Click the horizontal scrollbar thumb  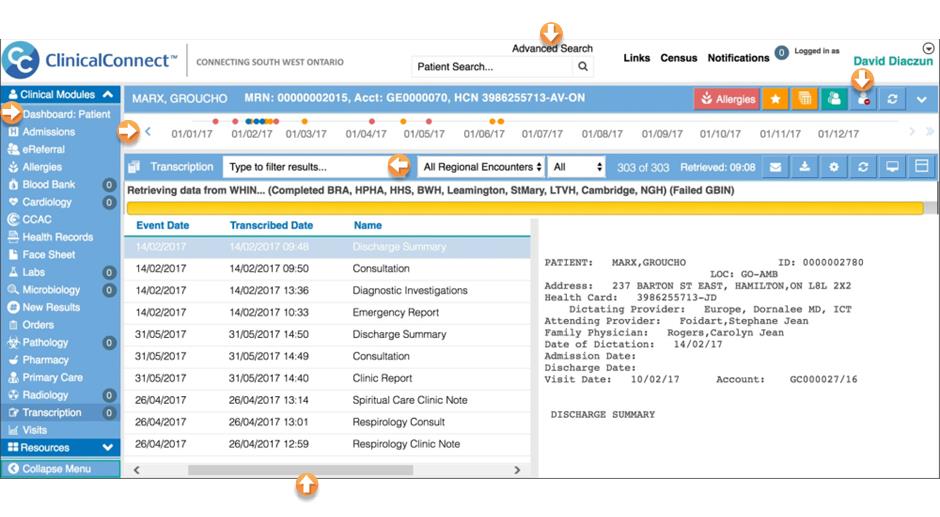[x=300, y=470]
